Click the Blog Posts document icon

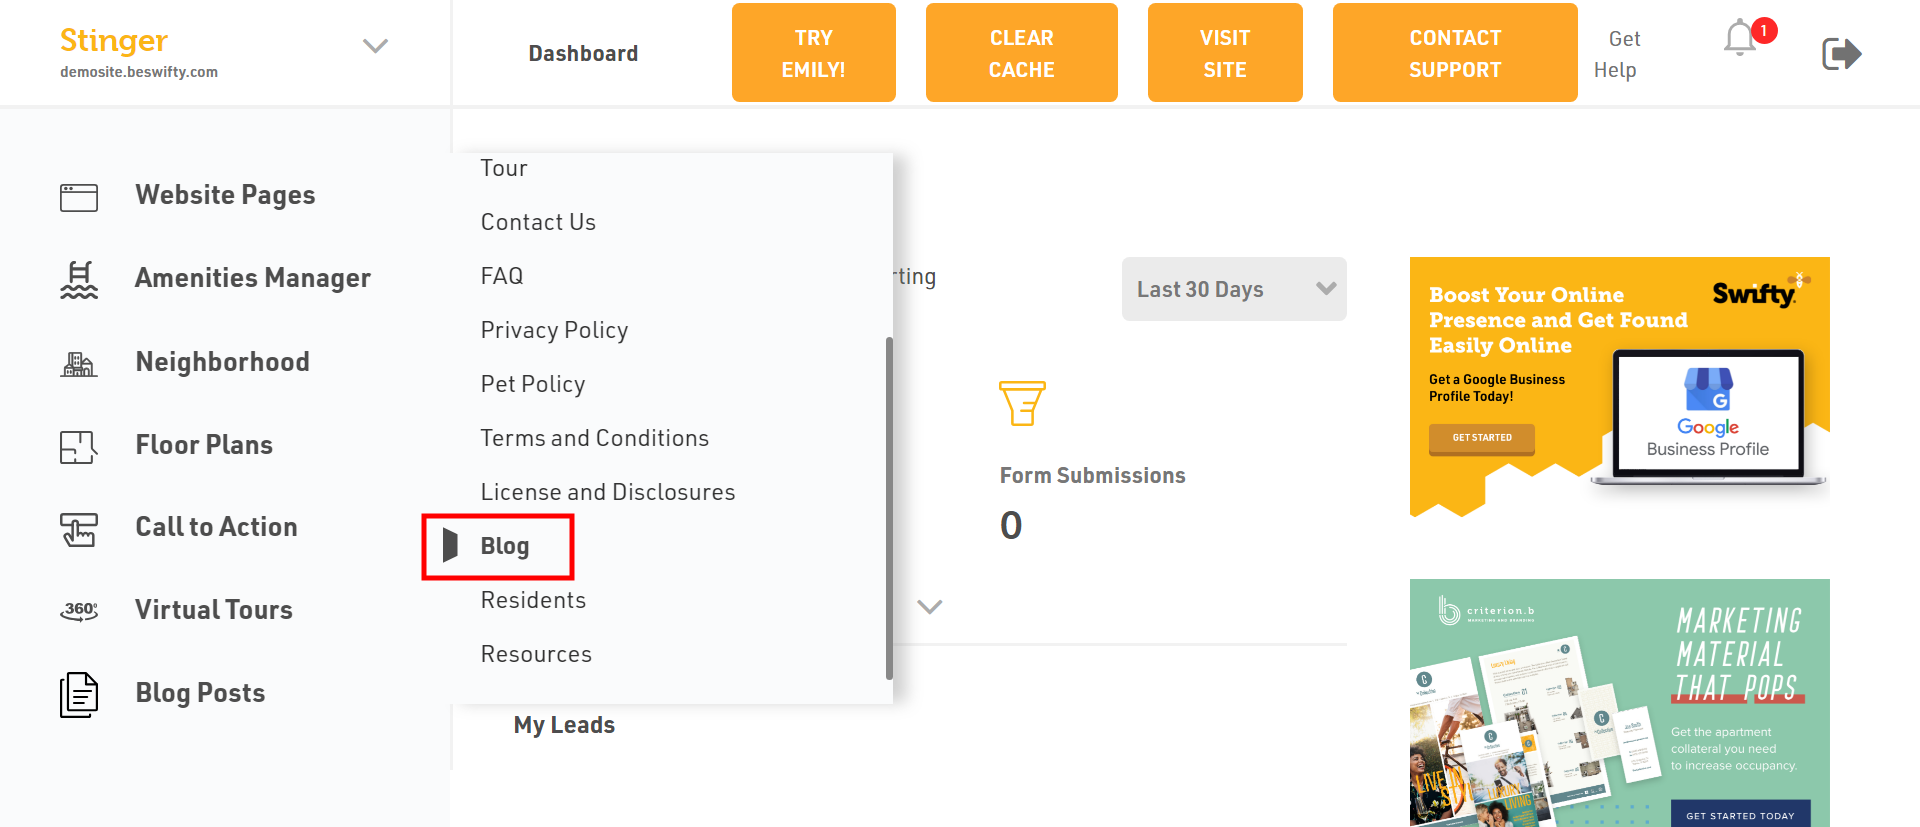[x=79, y=695]
